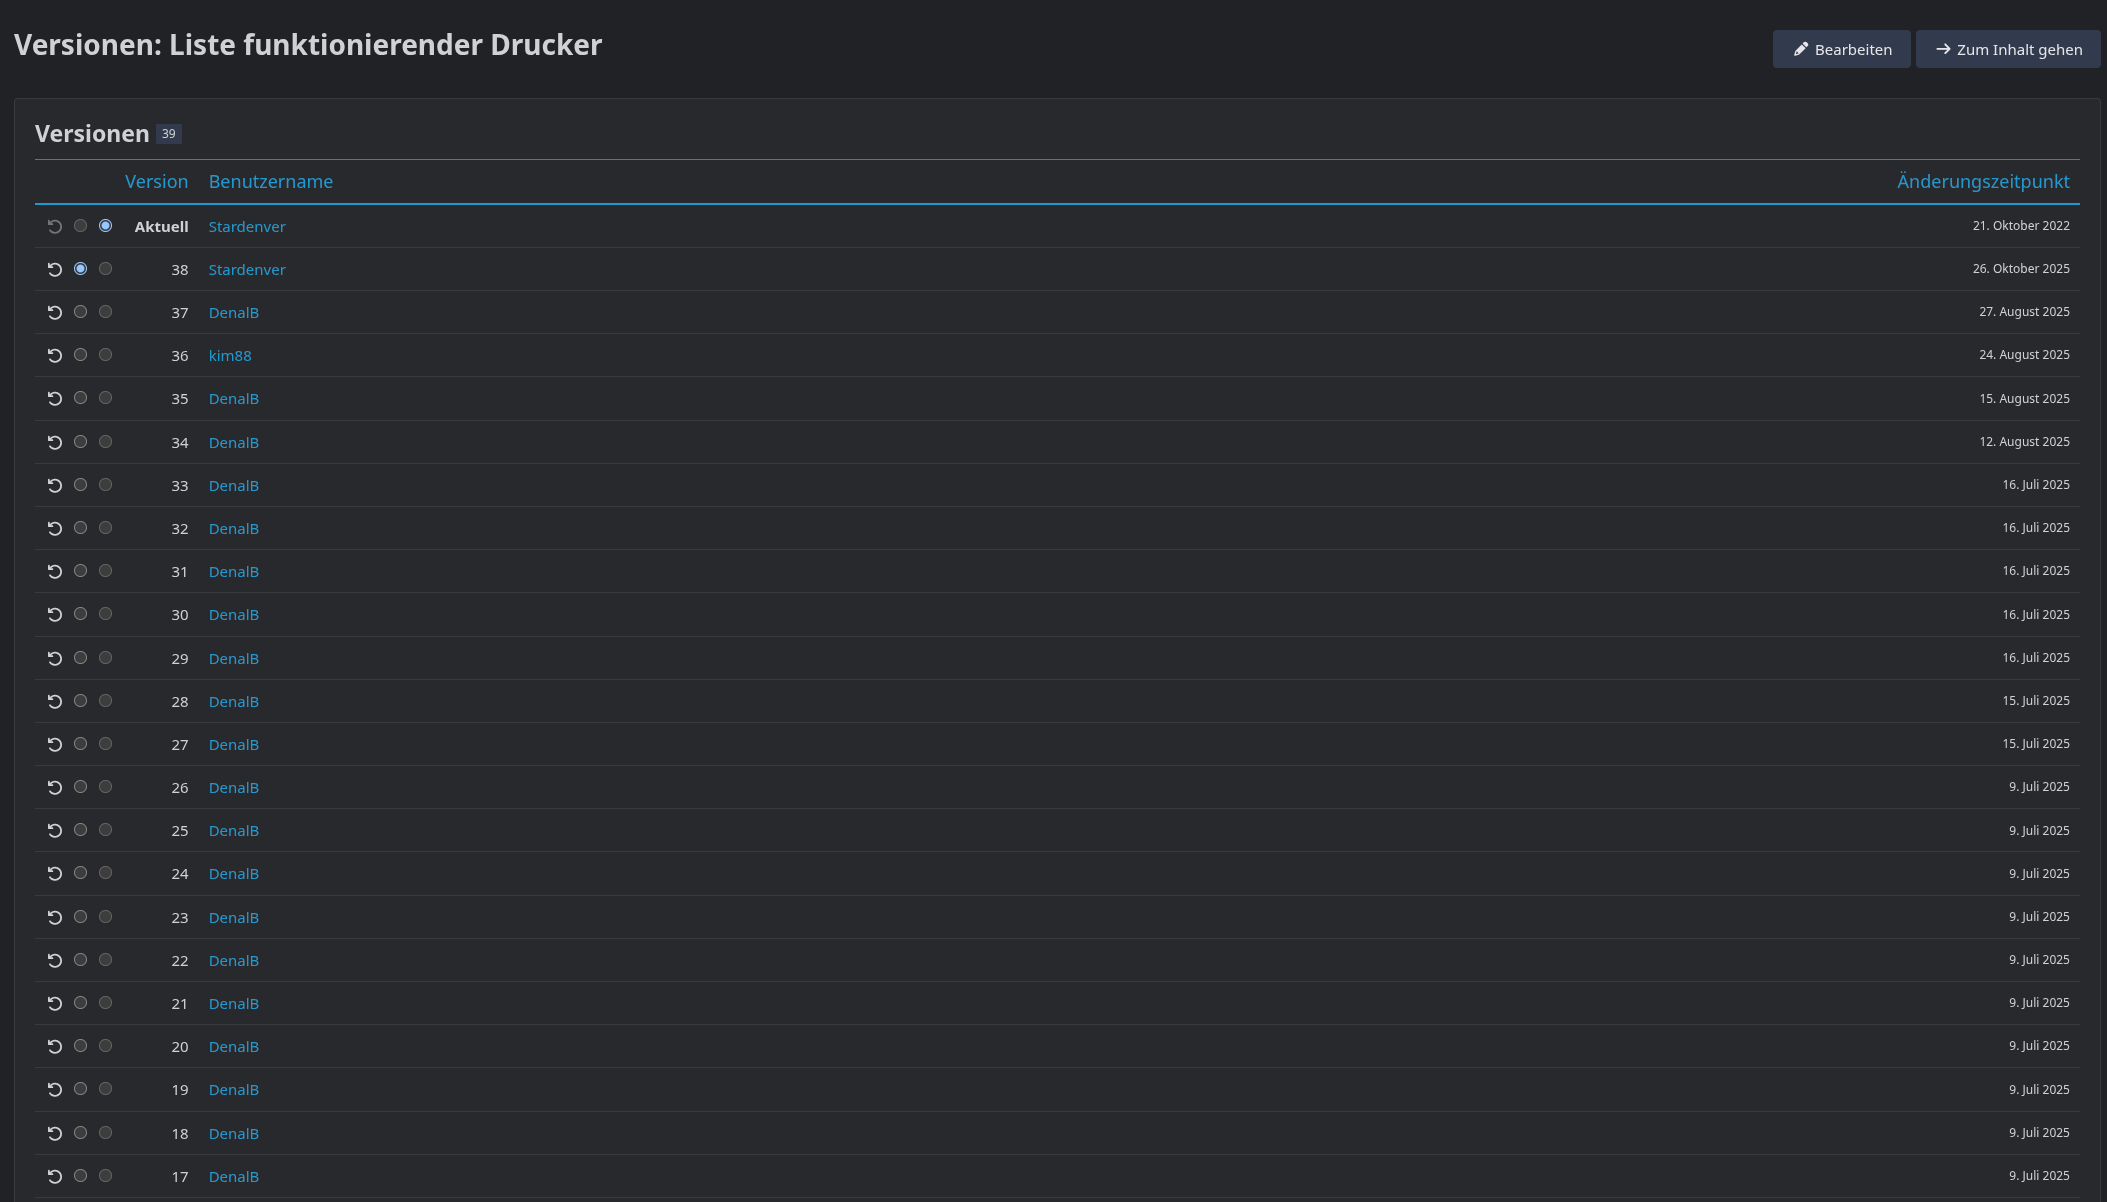Open Stardenver's profile in the Aktuell row
This screenshot has width=2107, height=1202.
coord(247,227)
